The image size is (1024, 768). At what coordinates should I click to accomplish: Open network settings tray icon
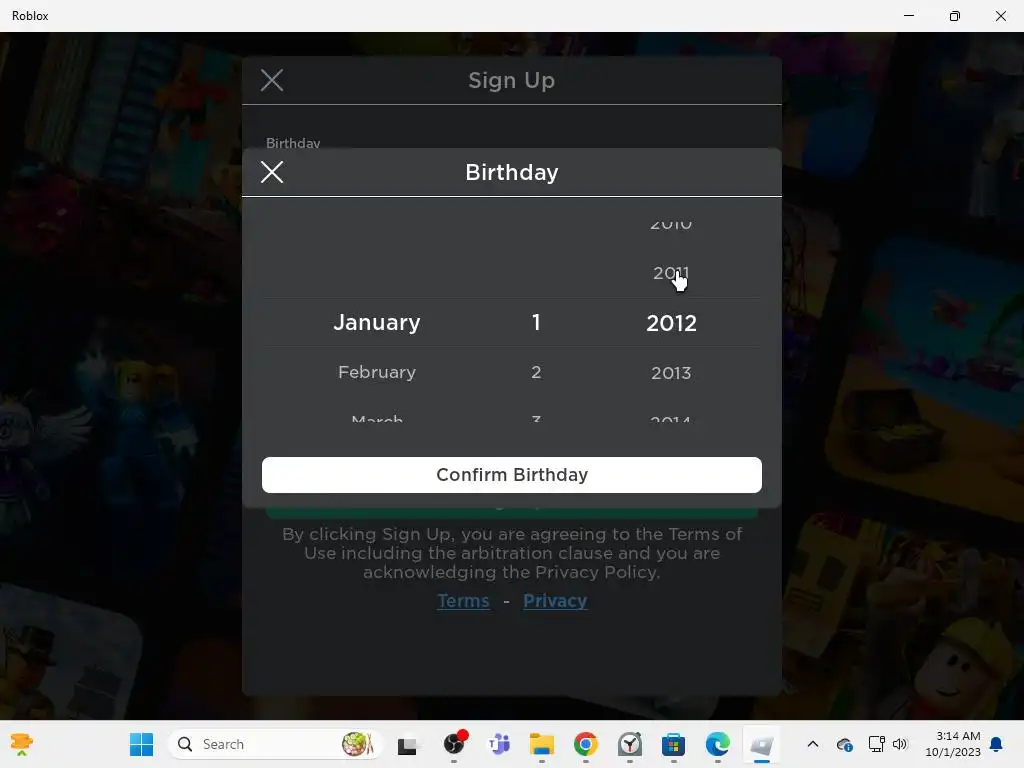(876, 744)
